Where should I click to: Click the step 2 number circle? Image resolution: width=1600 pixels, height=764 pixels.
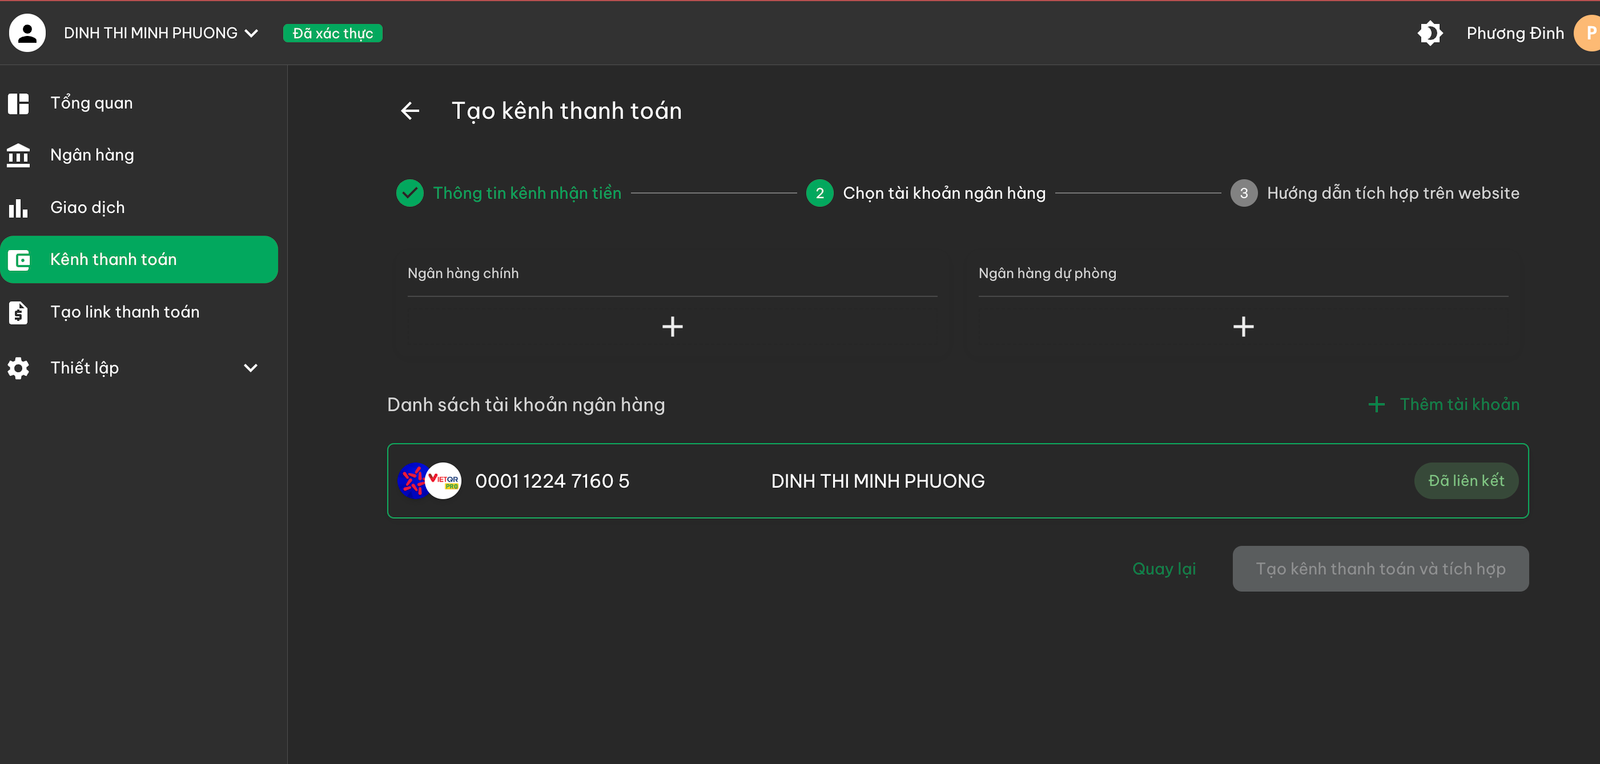(x=820, y=193)
